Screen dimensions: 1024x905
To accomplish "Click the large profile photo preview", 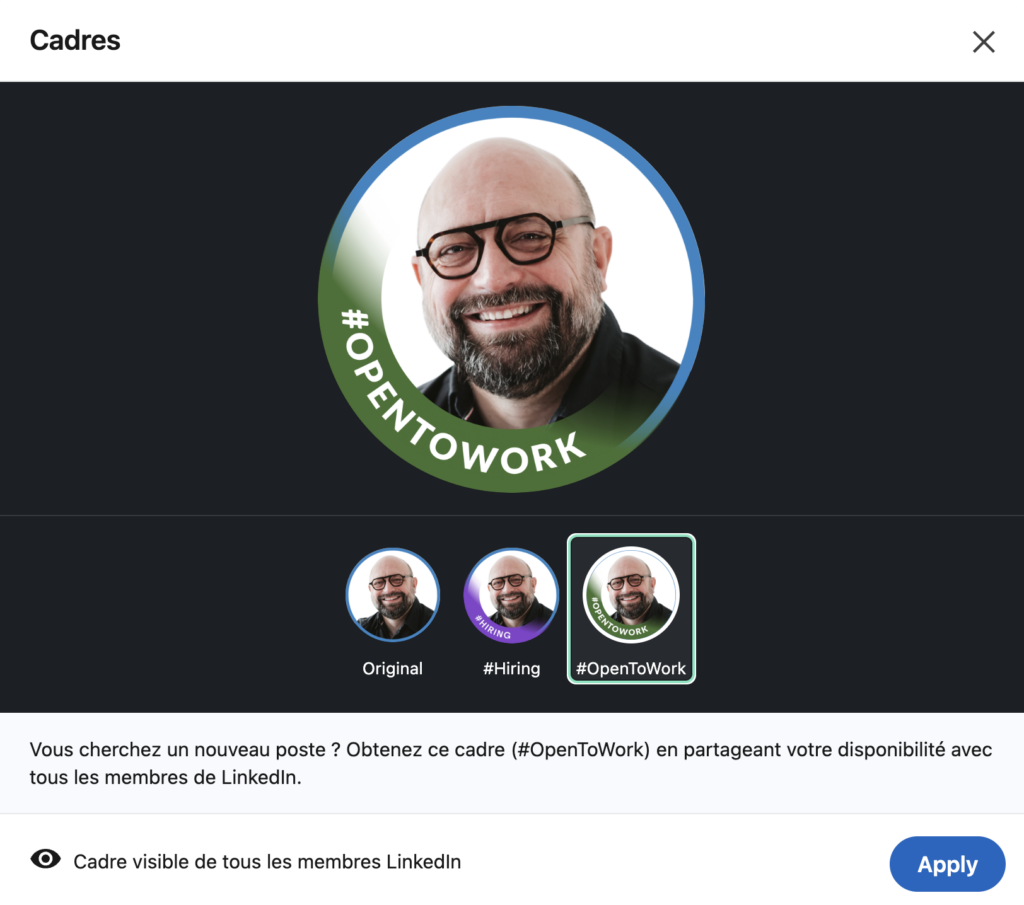I will pyautogui.click(x=511, y=299).
